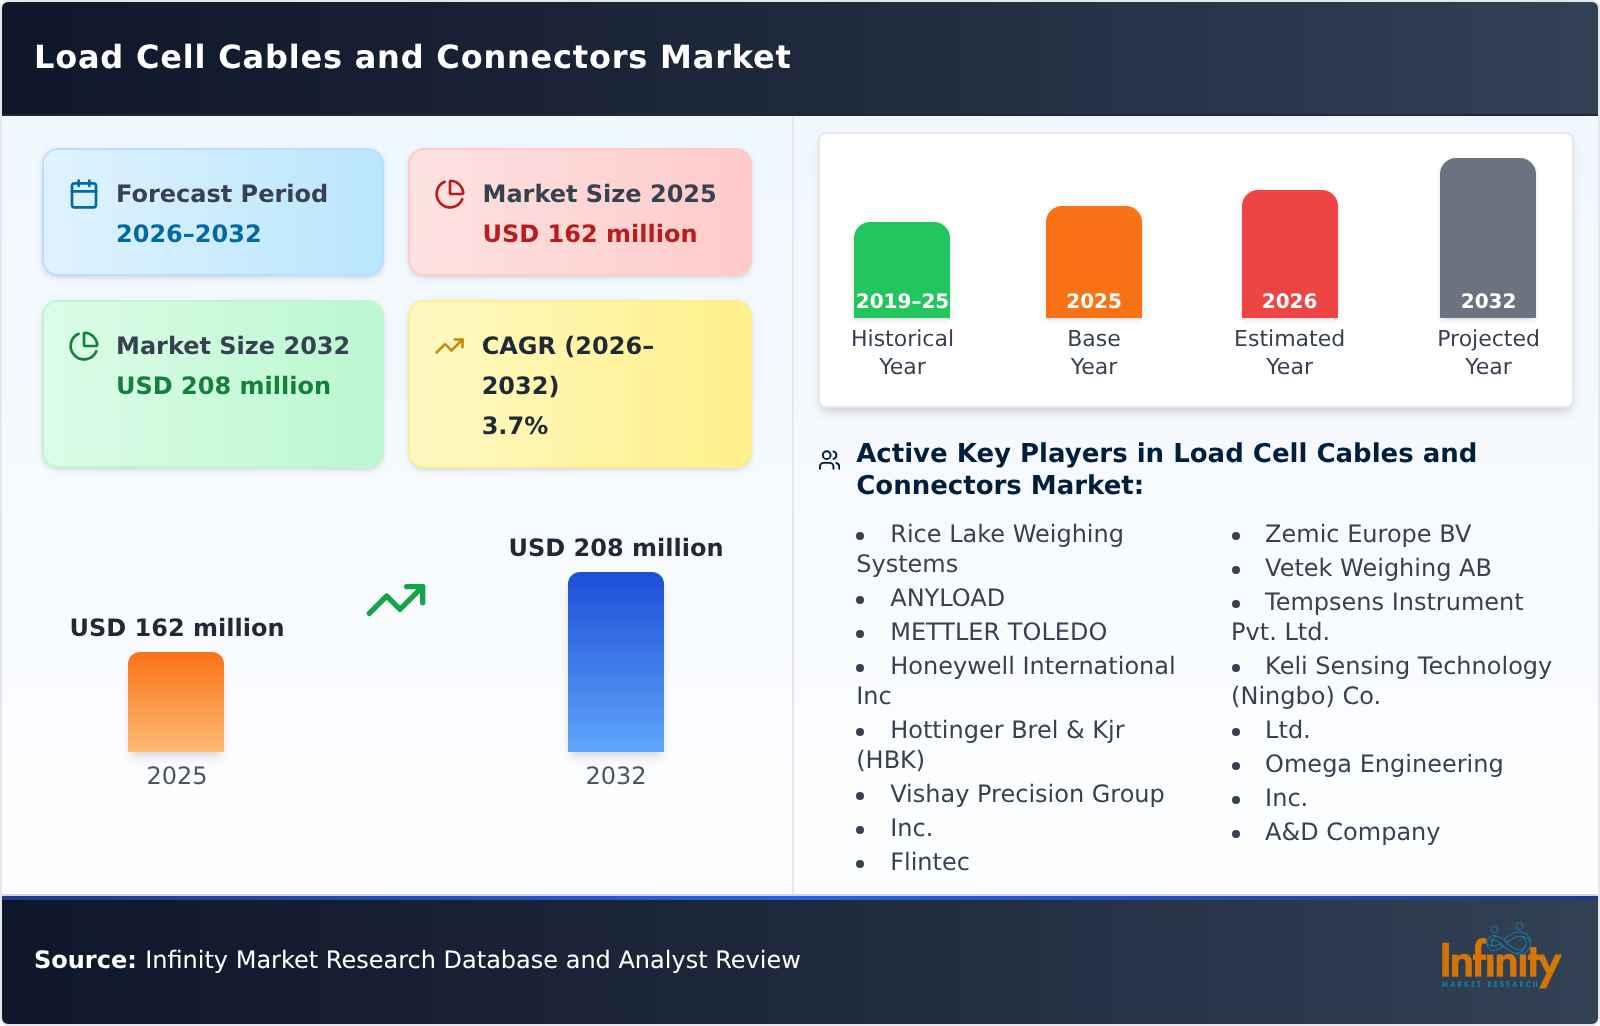Viewport: 1600px width, 1026px height.
Task: Click 'A&D Company' list entry
Action: click(1352, 832)
